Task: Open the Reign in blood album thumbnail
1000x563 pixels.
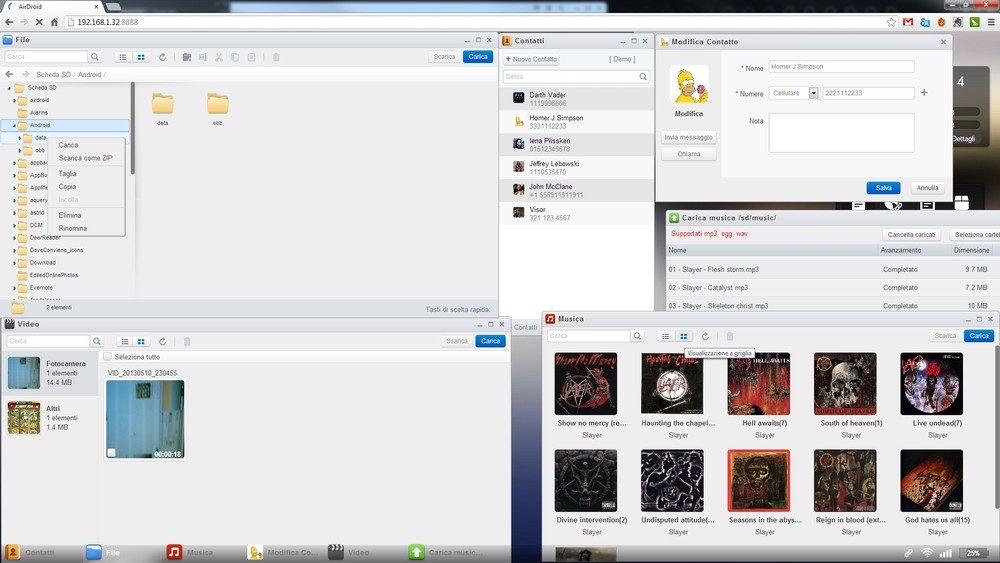Action: tap(845, 481)
